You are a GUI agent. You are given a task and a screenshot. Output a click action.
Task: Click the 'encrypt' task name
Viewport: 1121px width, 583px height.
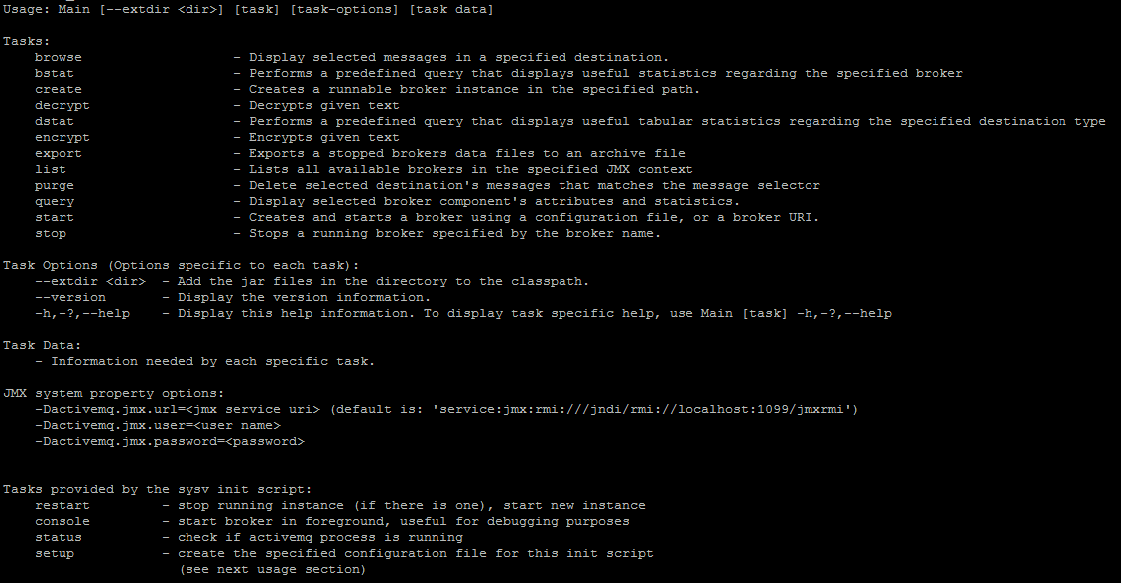(62, 137)
